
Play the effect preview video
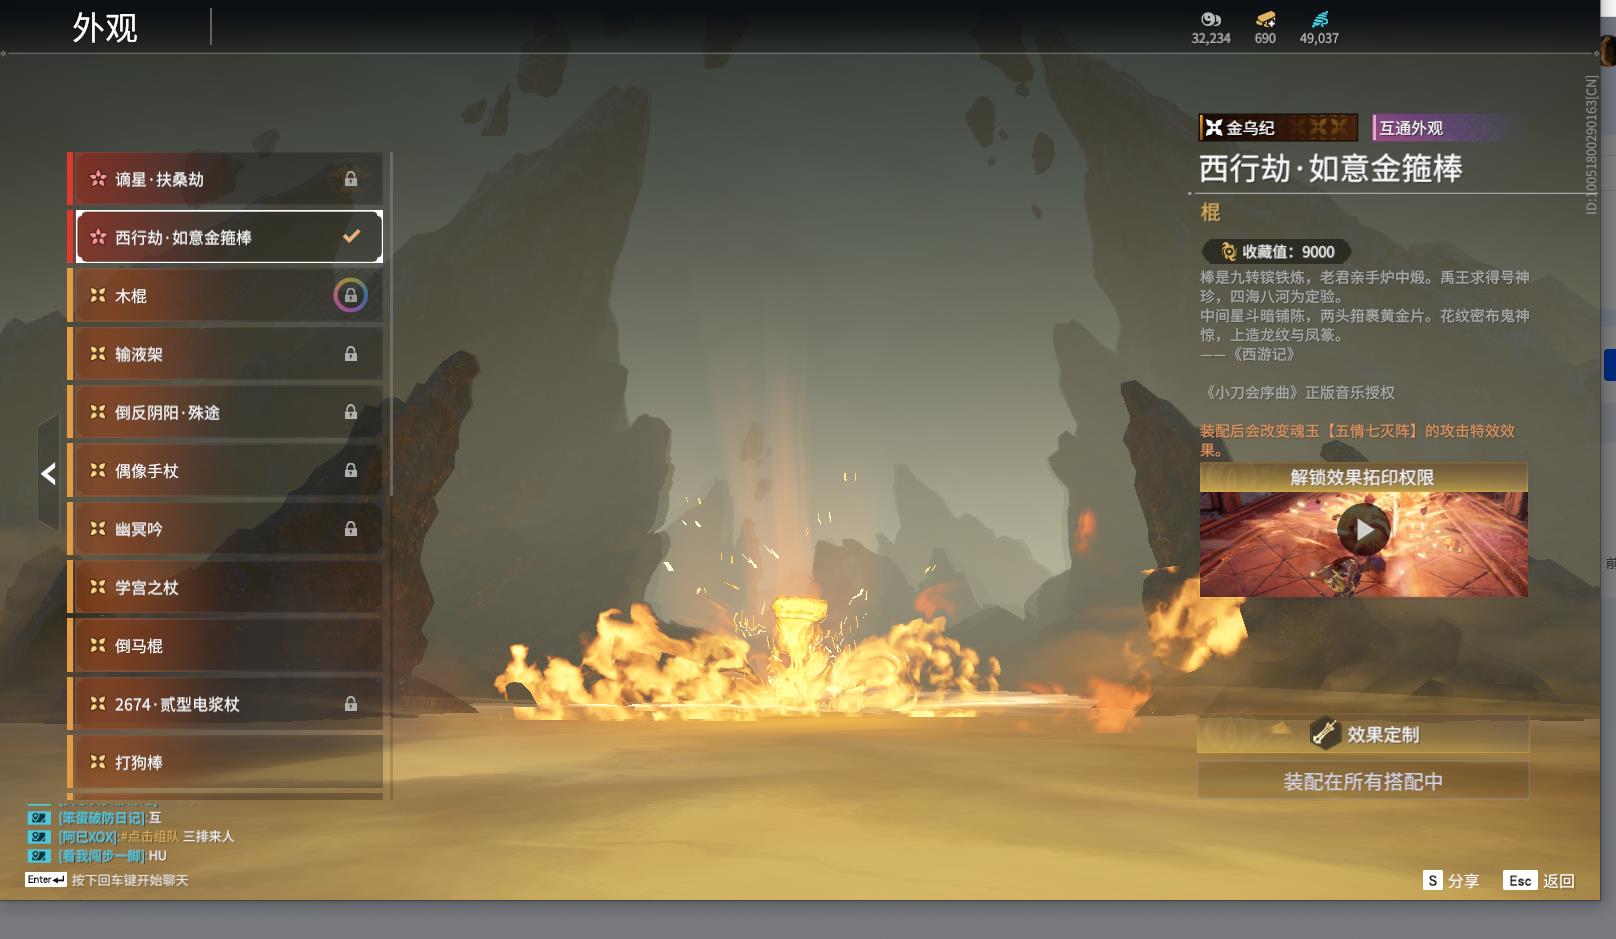tap(1363, 530)
